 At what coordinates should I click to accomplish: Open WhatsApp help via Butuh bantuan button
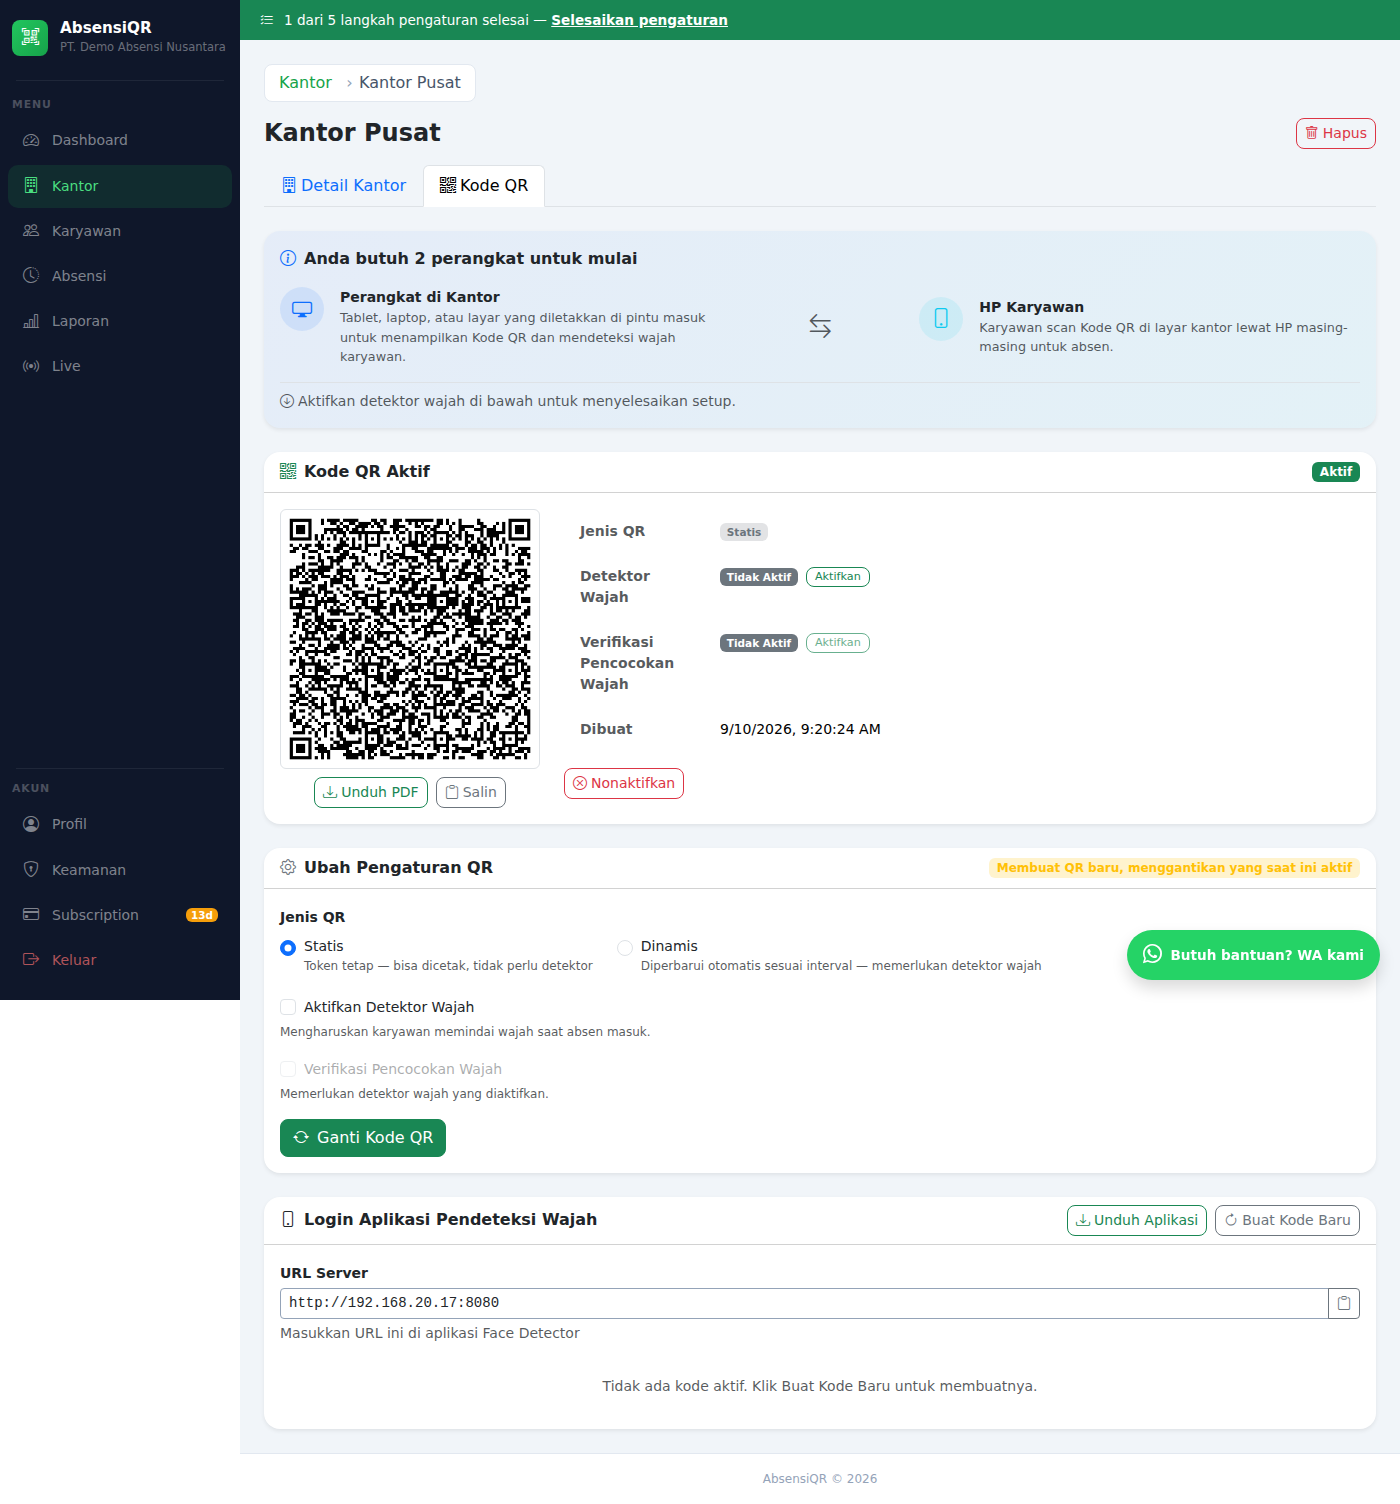tap(1253, 955)
